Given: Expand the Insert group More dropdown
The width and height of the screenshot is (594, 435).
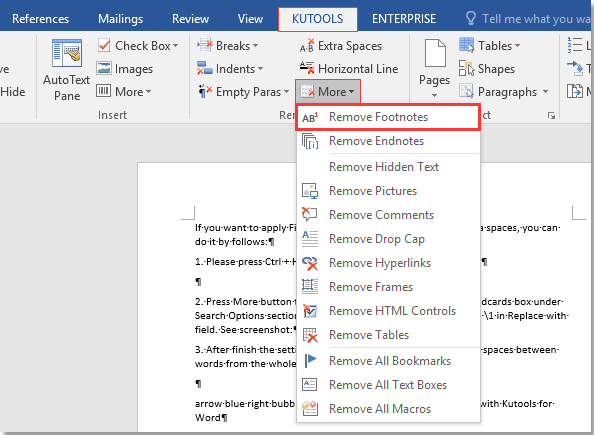Looking at the screenshot, I should click(x=148, y=92).
